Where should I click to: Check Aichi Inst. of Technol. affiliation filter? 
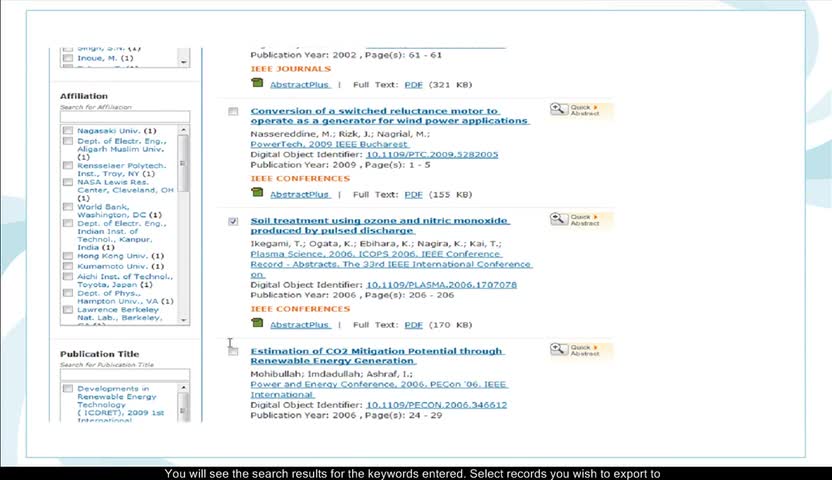[68, 276]
